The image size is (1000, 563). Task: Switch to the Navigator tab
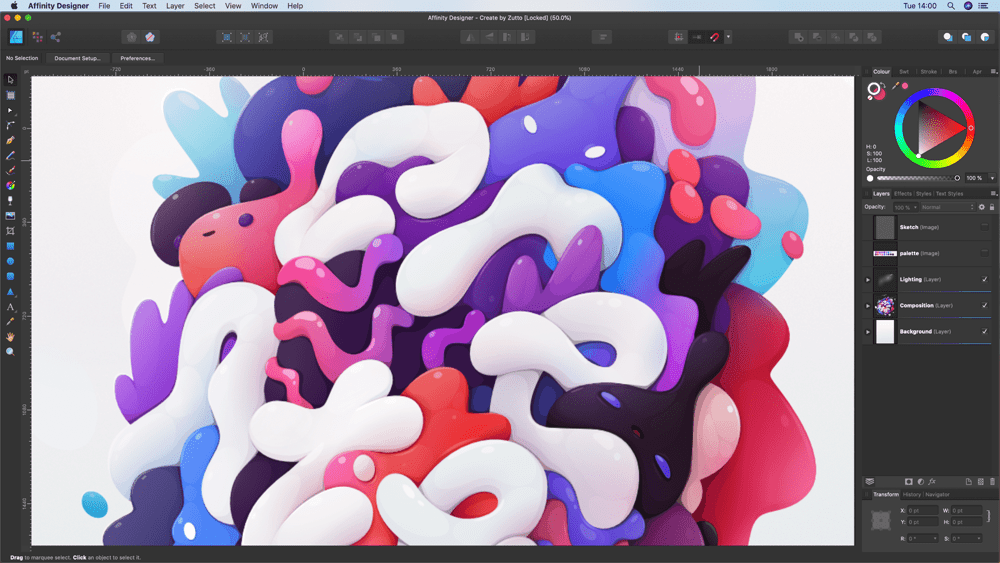[x=937, y=495]
